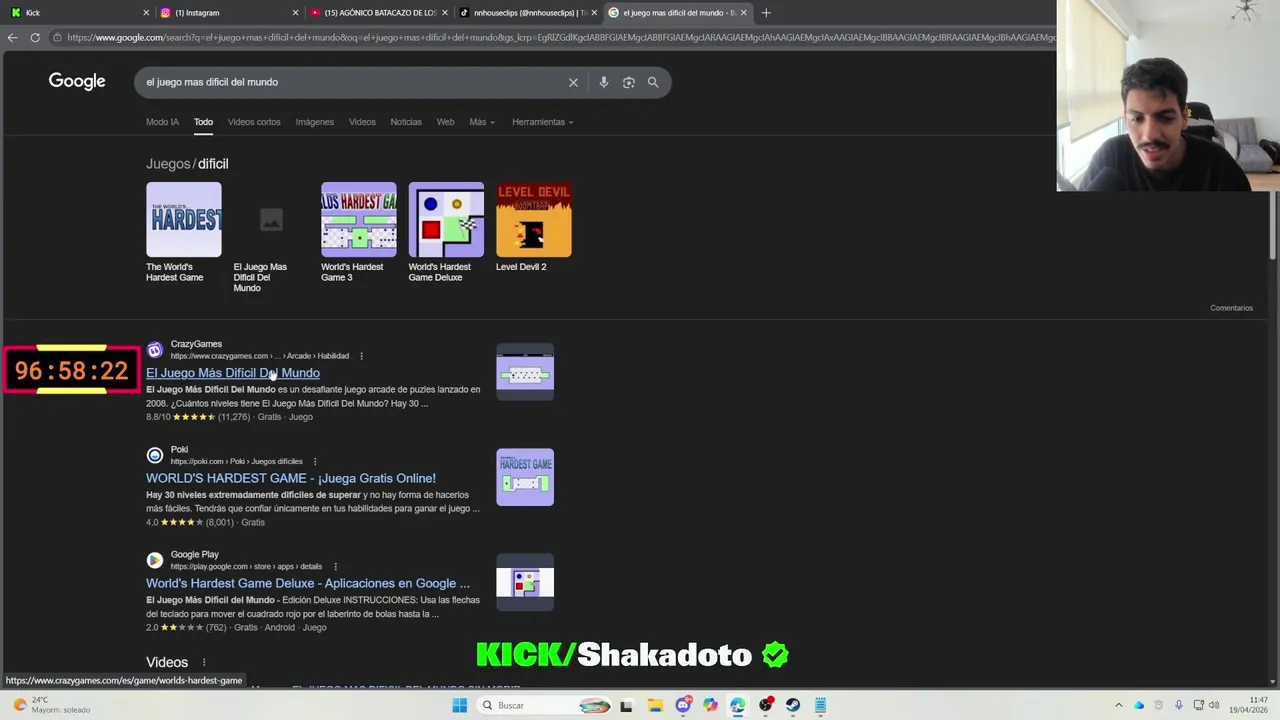Select the Noticias filter
The image size is (1280, 720).
point(406,122)
